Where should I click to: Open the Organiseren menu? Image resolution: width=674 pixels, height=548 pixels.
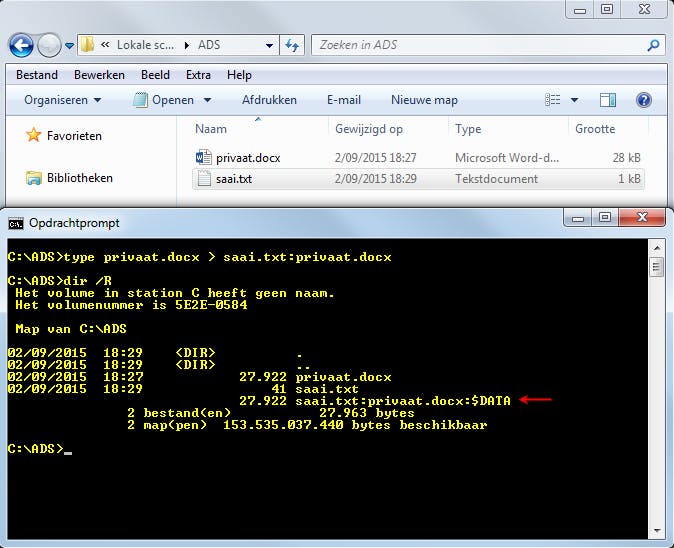[x=62, y=100]
